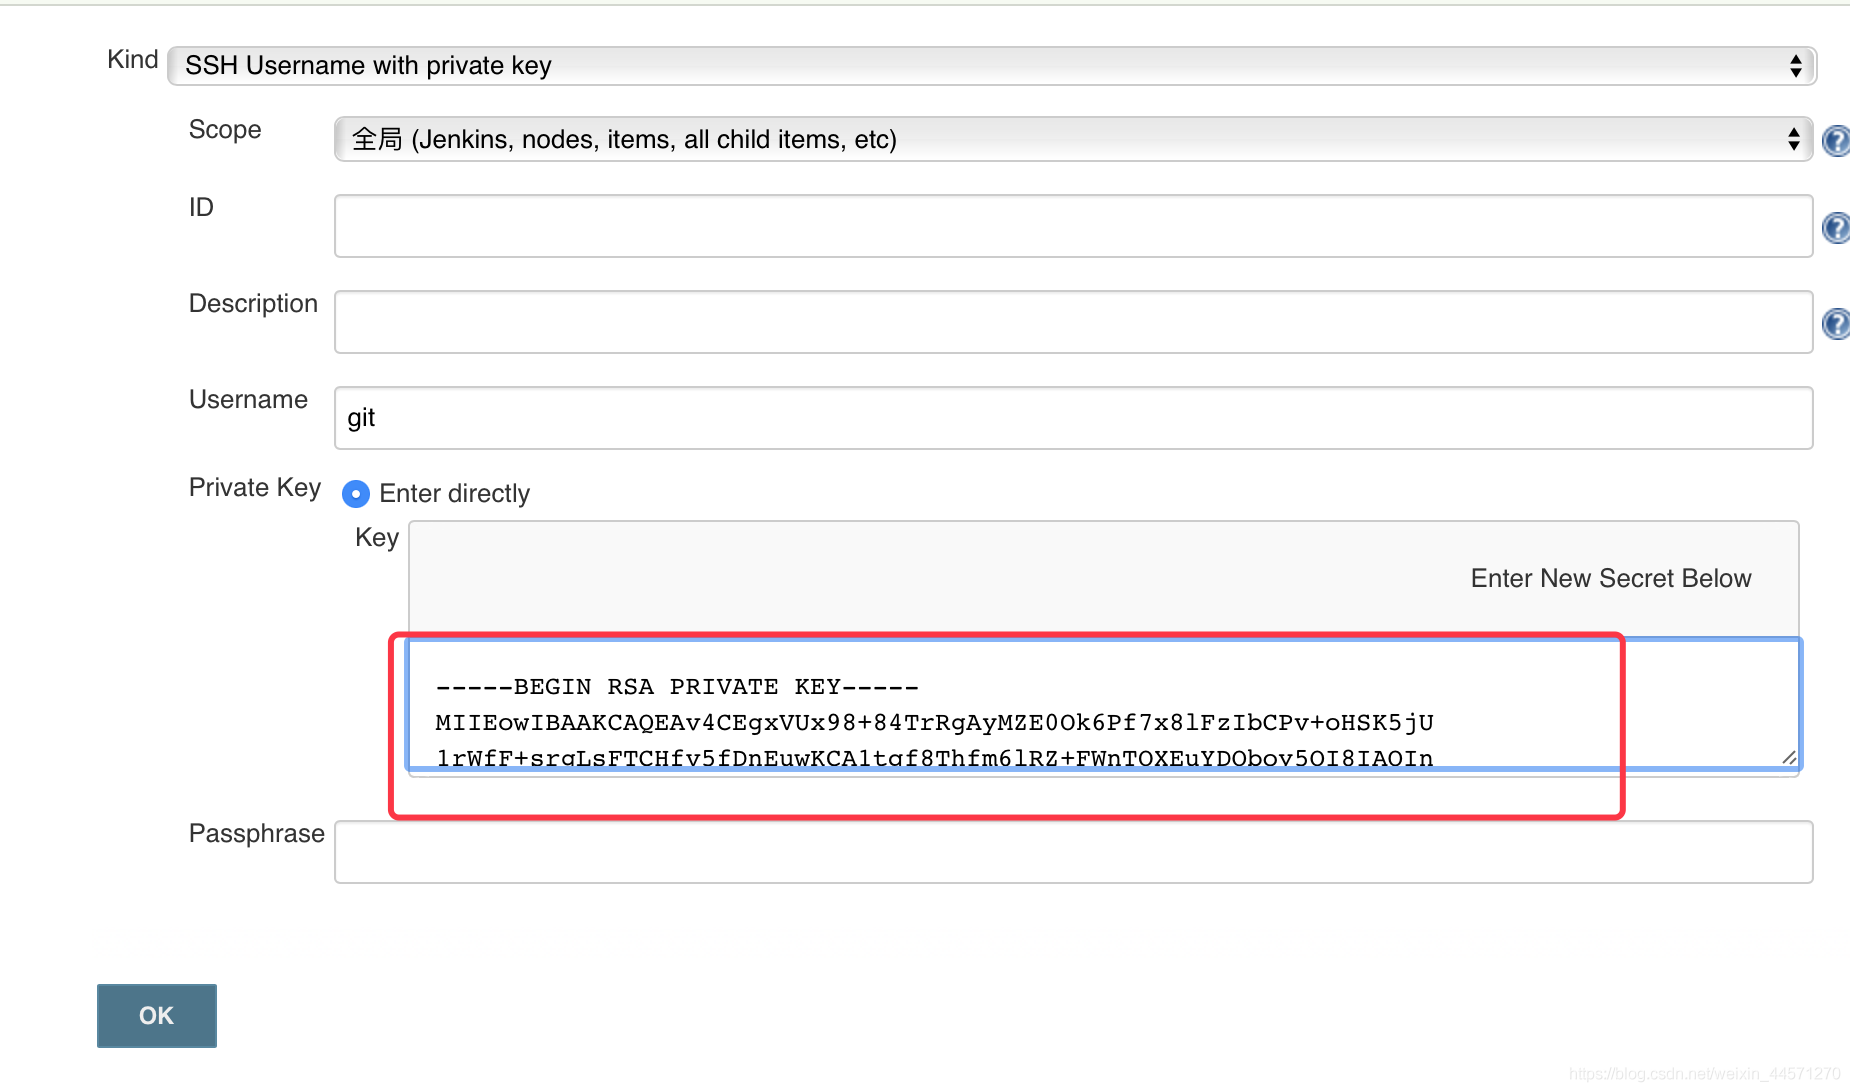Click the Enter New Secret Below text

coord(1610,579)
